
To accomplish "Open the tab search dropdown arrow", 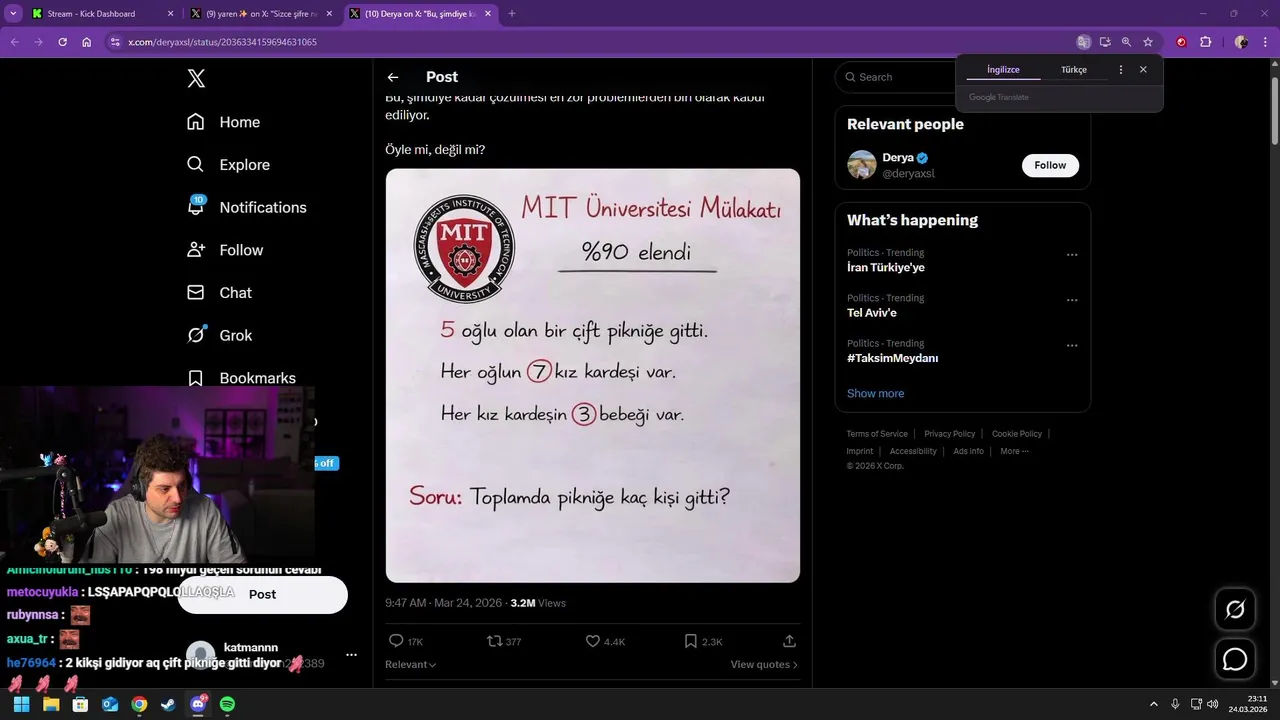I will 13,14.
